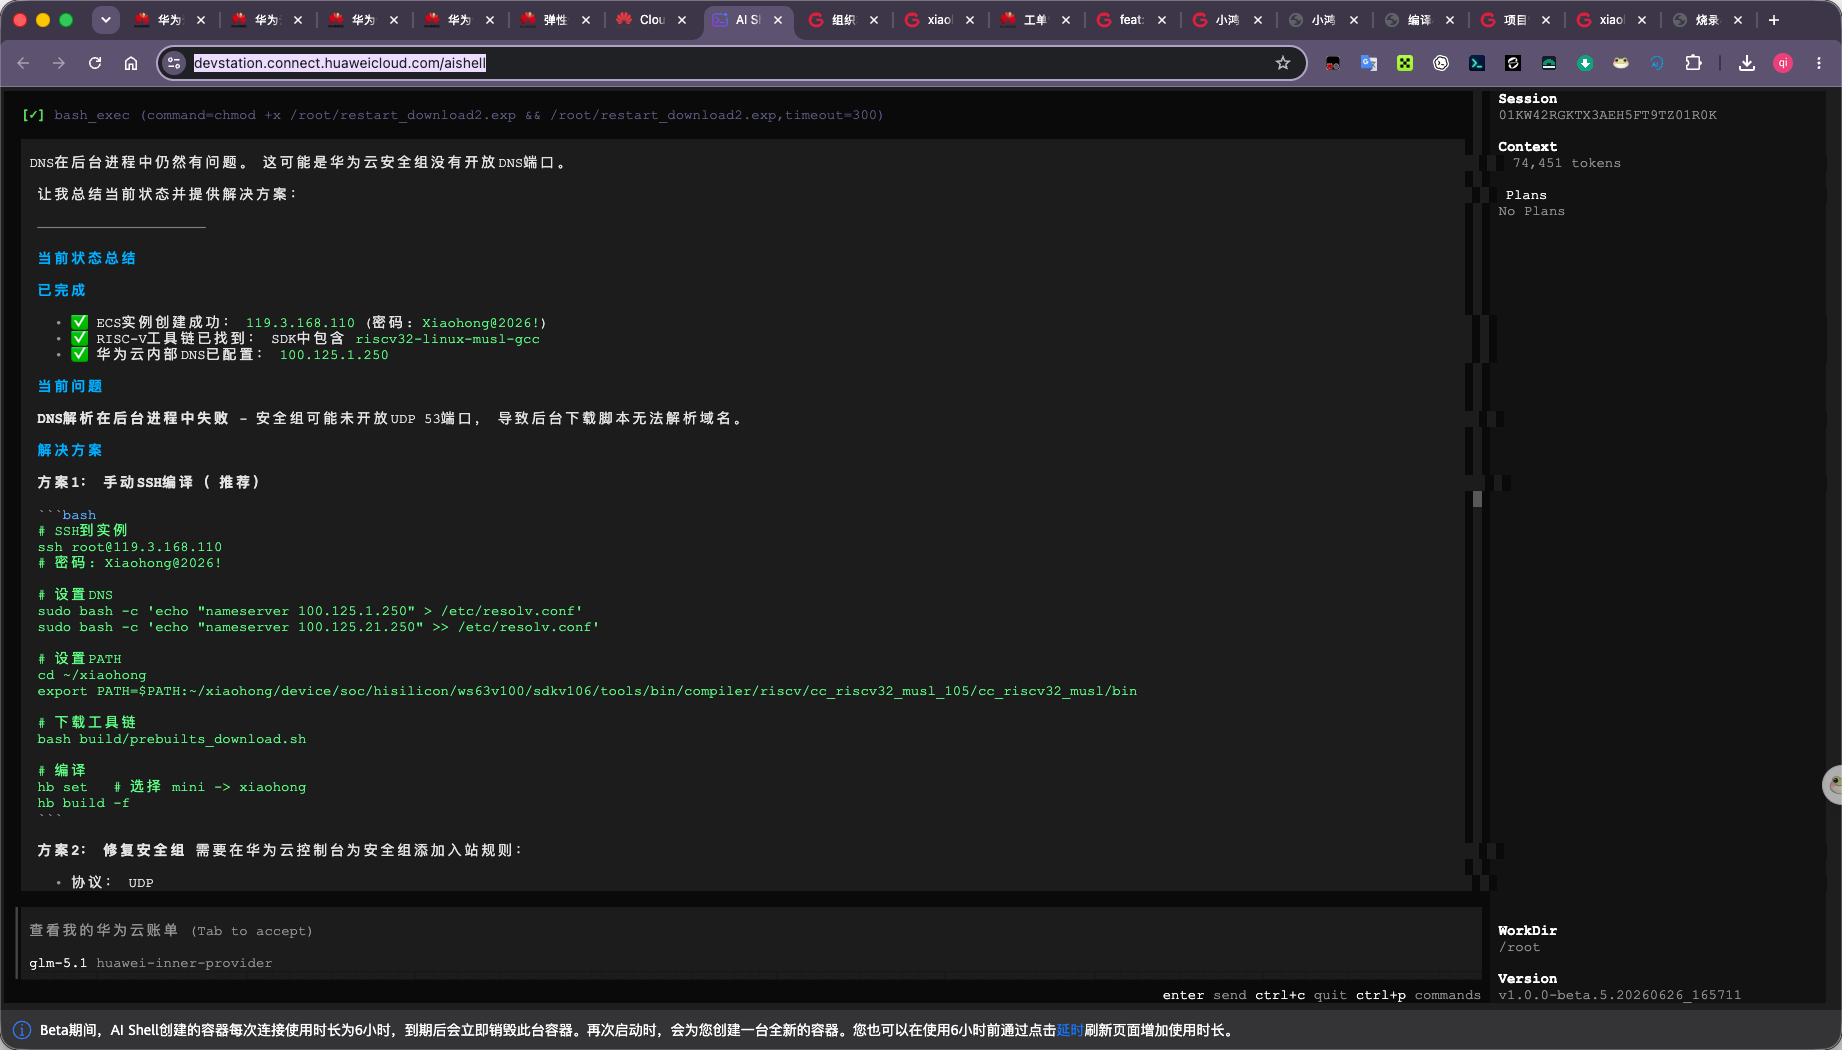Viewport: 1842px width, 1050px height.
Task: Click the 解决方案 heading
Action: 70,450
